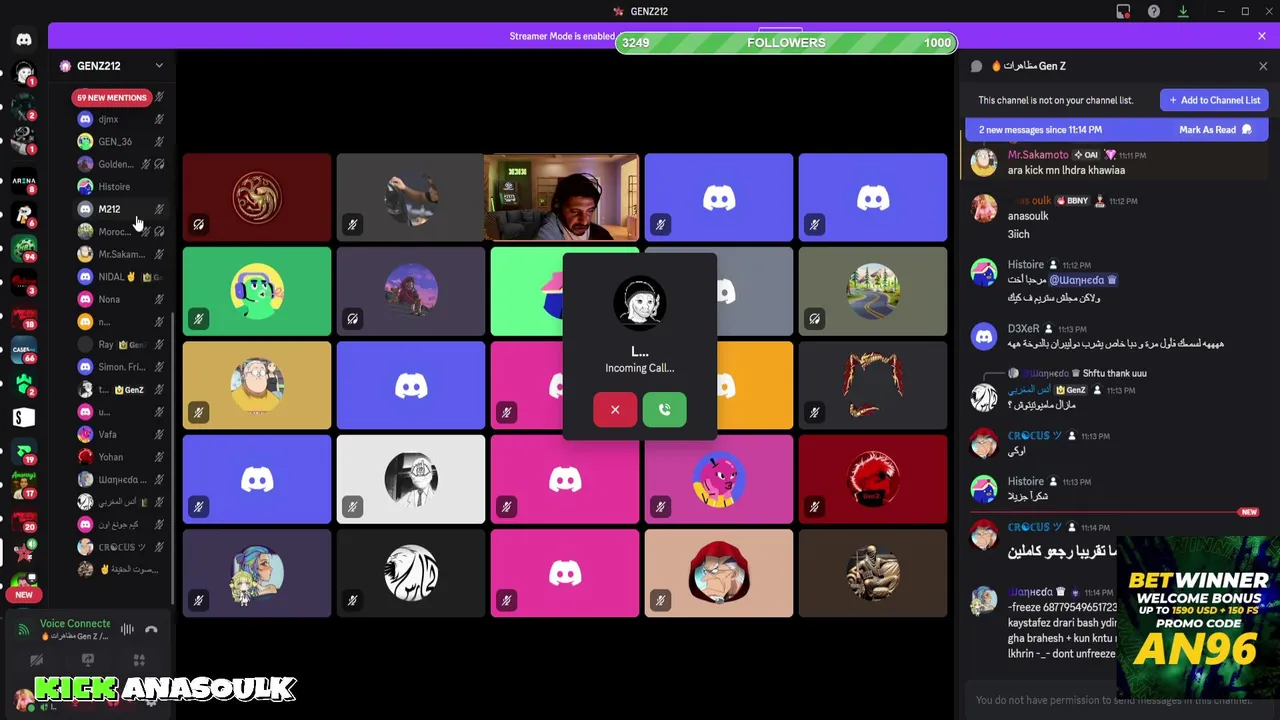Open noise suppression waveform icon
The height and width of the screenshot is (720, 1280).
pos(127,629)
